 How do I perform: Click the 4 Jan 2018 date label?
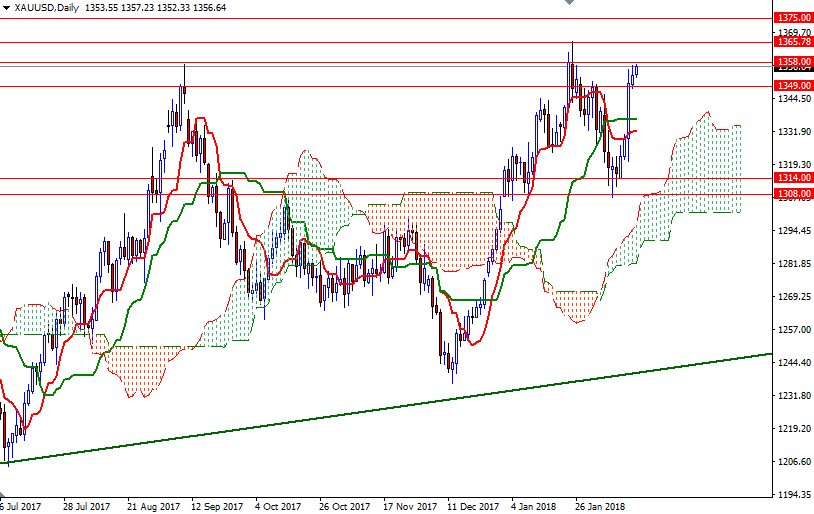(x=533, y=506)
